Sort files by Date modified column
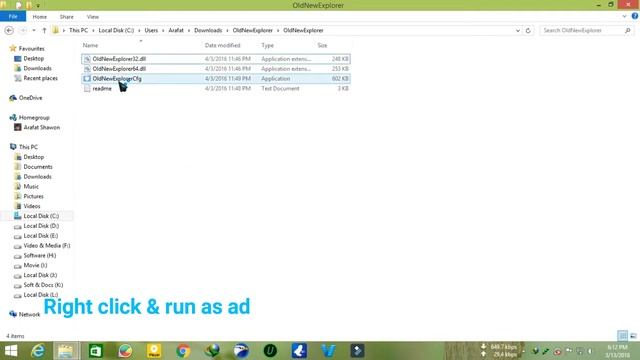The image size is (640, 360). [222, 45]
